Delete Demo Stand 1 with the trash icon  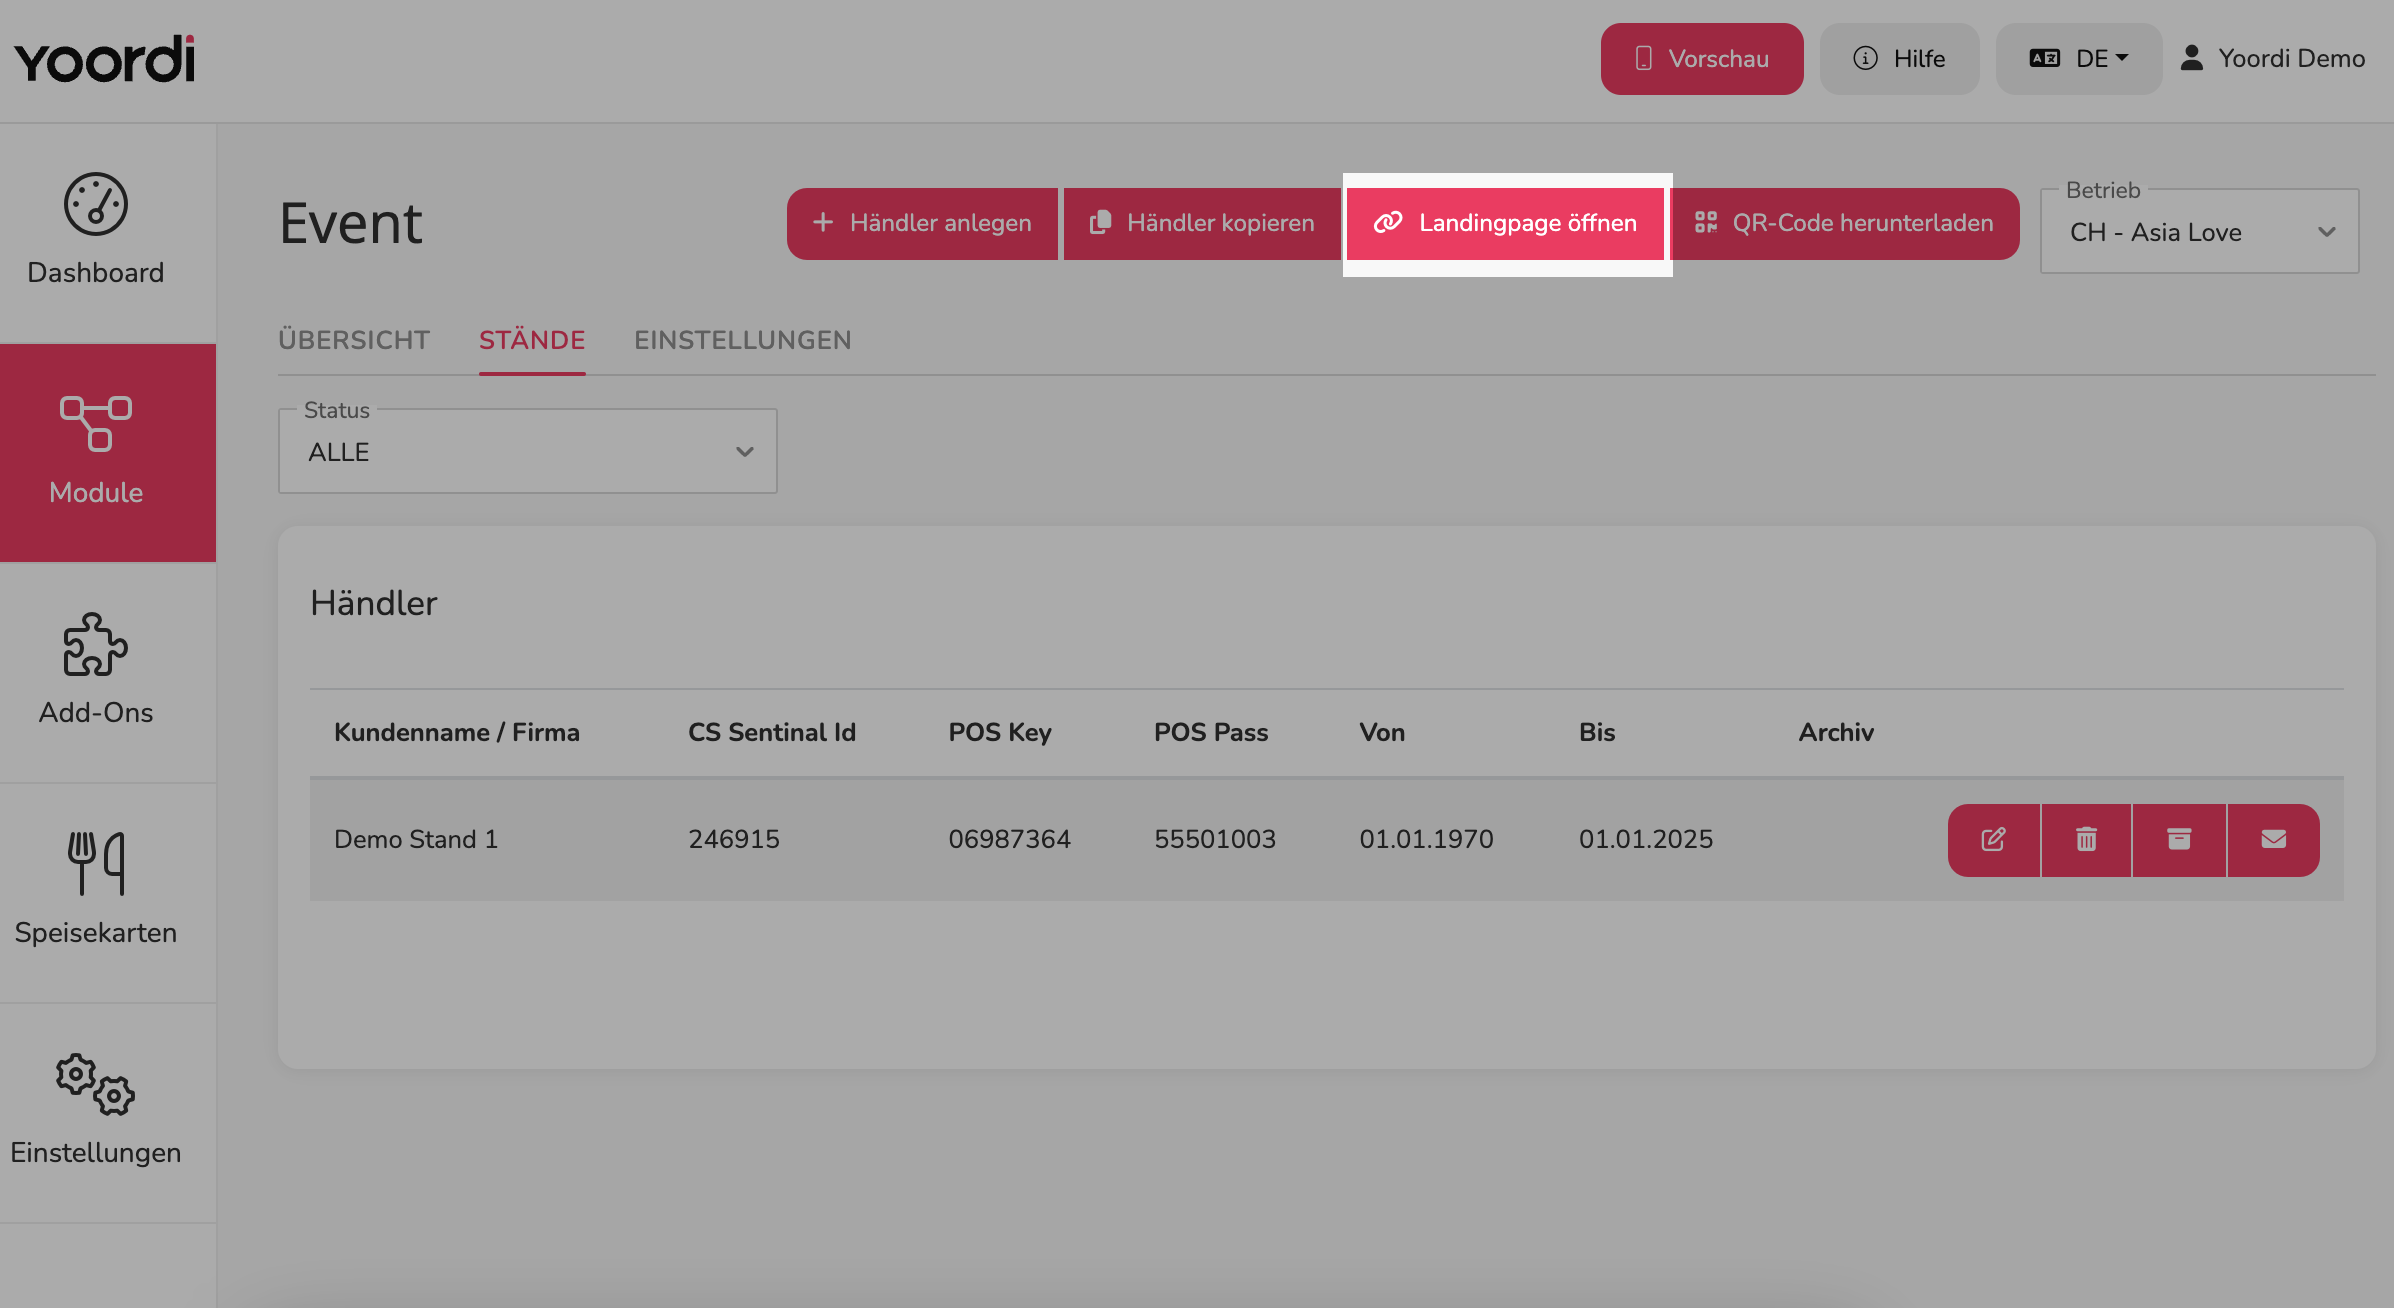pos(2086,840)
